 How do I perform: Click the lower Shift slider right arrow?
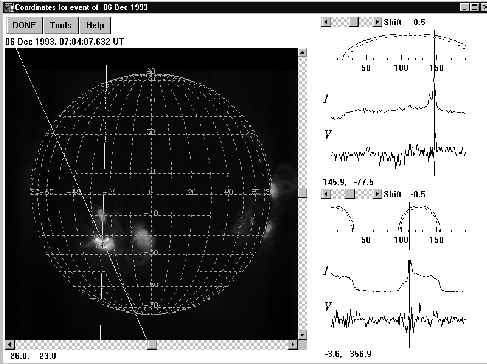377,194
